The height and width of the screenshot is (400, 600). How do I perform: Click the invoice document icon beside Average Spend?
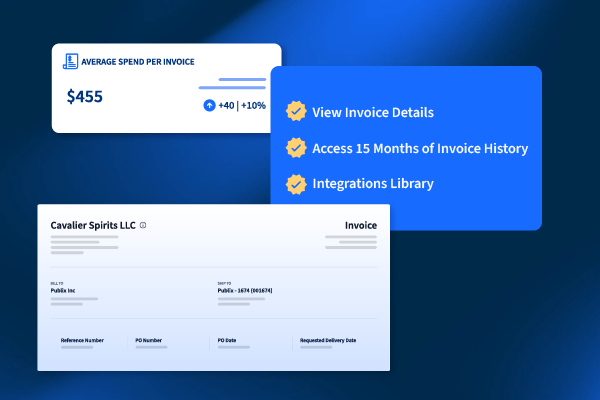point(70,61)
